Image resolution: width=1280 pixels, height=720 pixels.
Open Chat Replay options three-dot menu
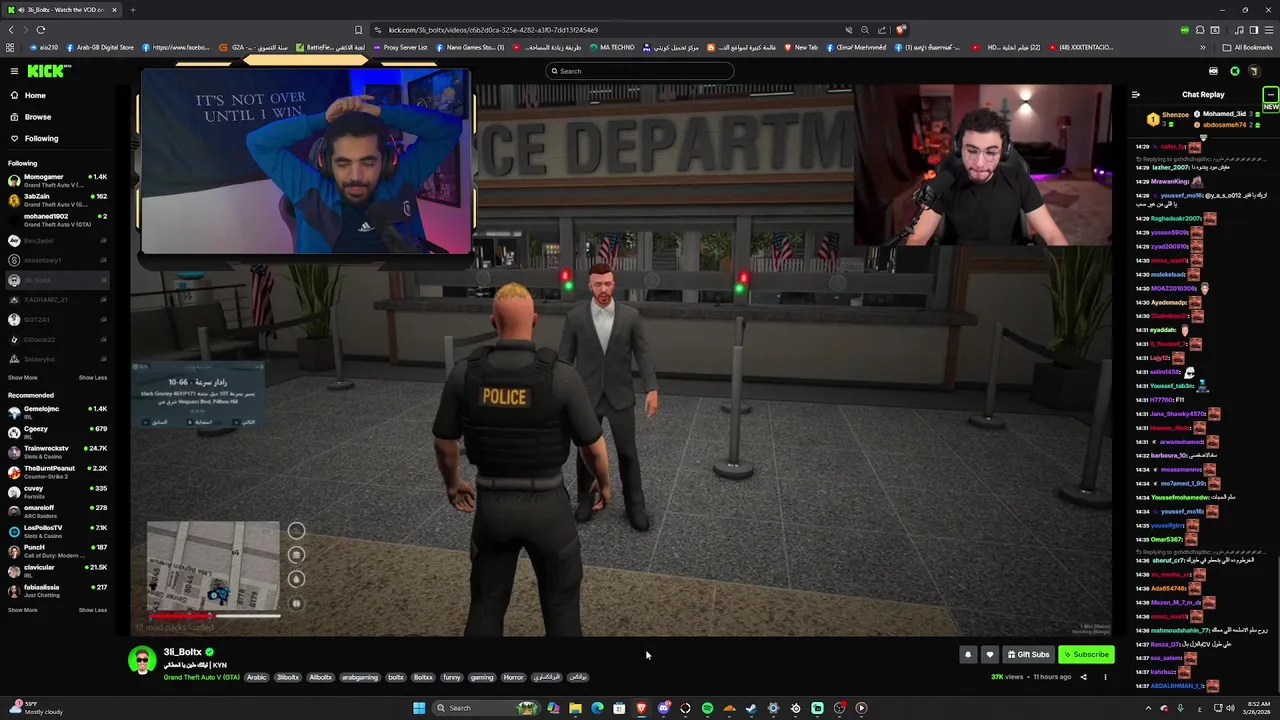point(1270,94)
